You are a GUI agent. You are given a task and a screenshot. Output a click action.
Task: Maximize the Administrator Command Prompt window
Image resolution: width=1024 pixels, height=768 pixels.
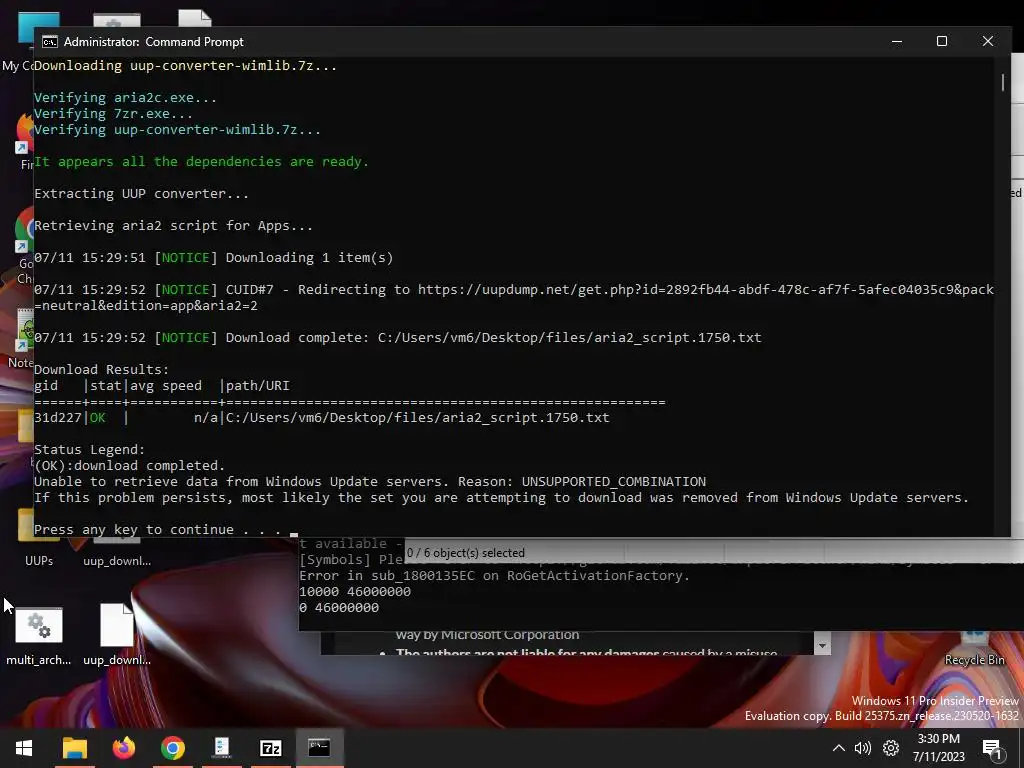[942, 41]
